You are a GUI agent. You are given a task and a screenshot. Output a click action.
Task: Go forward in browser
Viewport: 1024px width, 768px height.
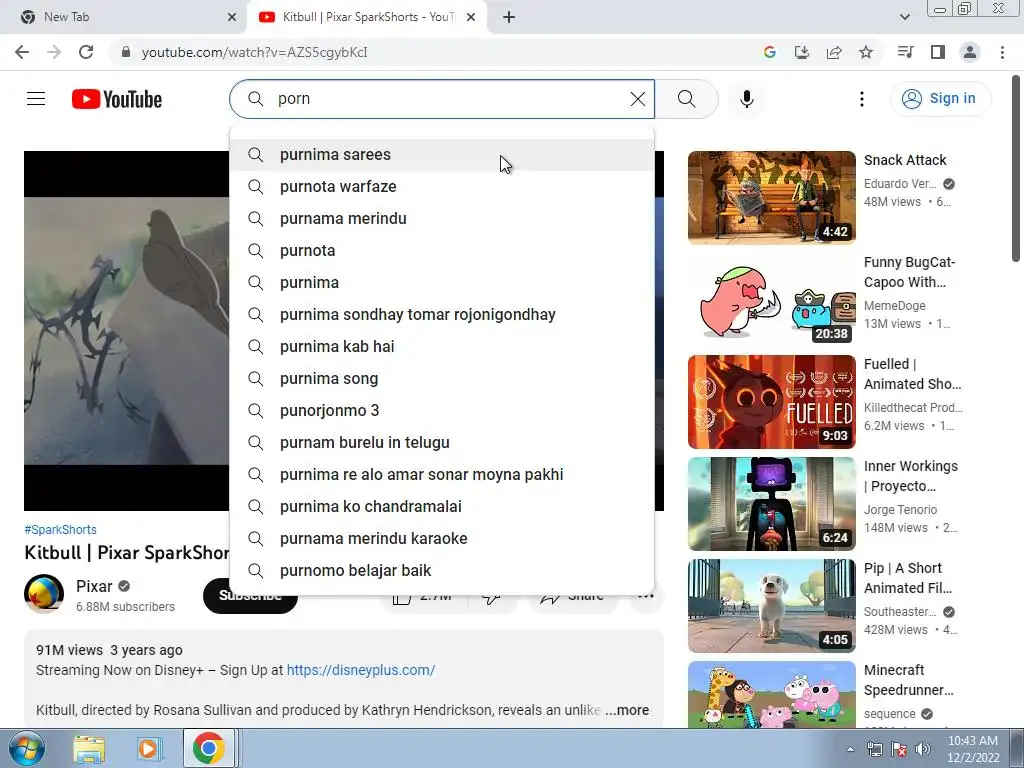point(54,52)
